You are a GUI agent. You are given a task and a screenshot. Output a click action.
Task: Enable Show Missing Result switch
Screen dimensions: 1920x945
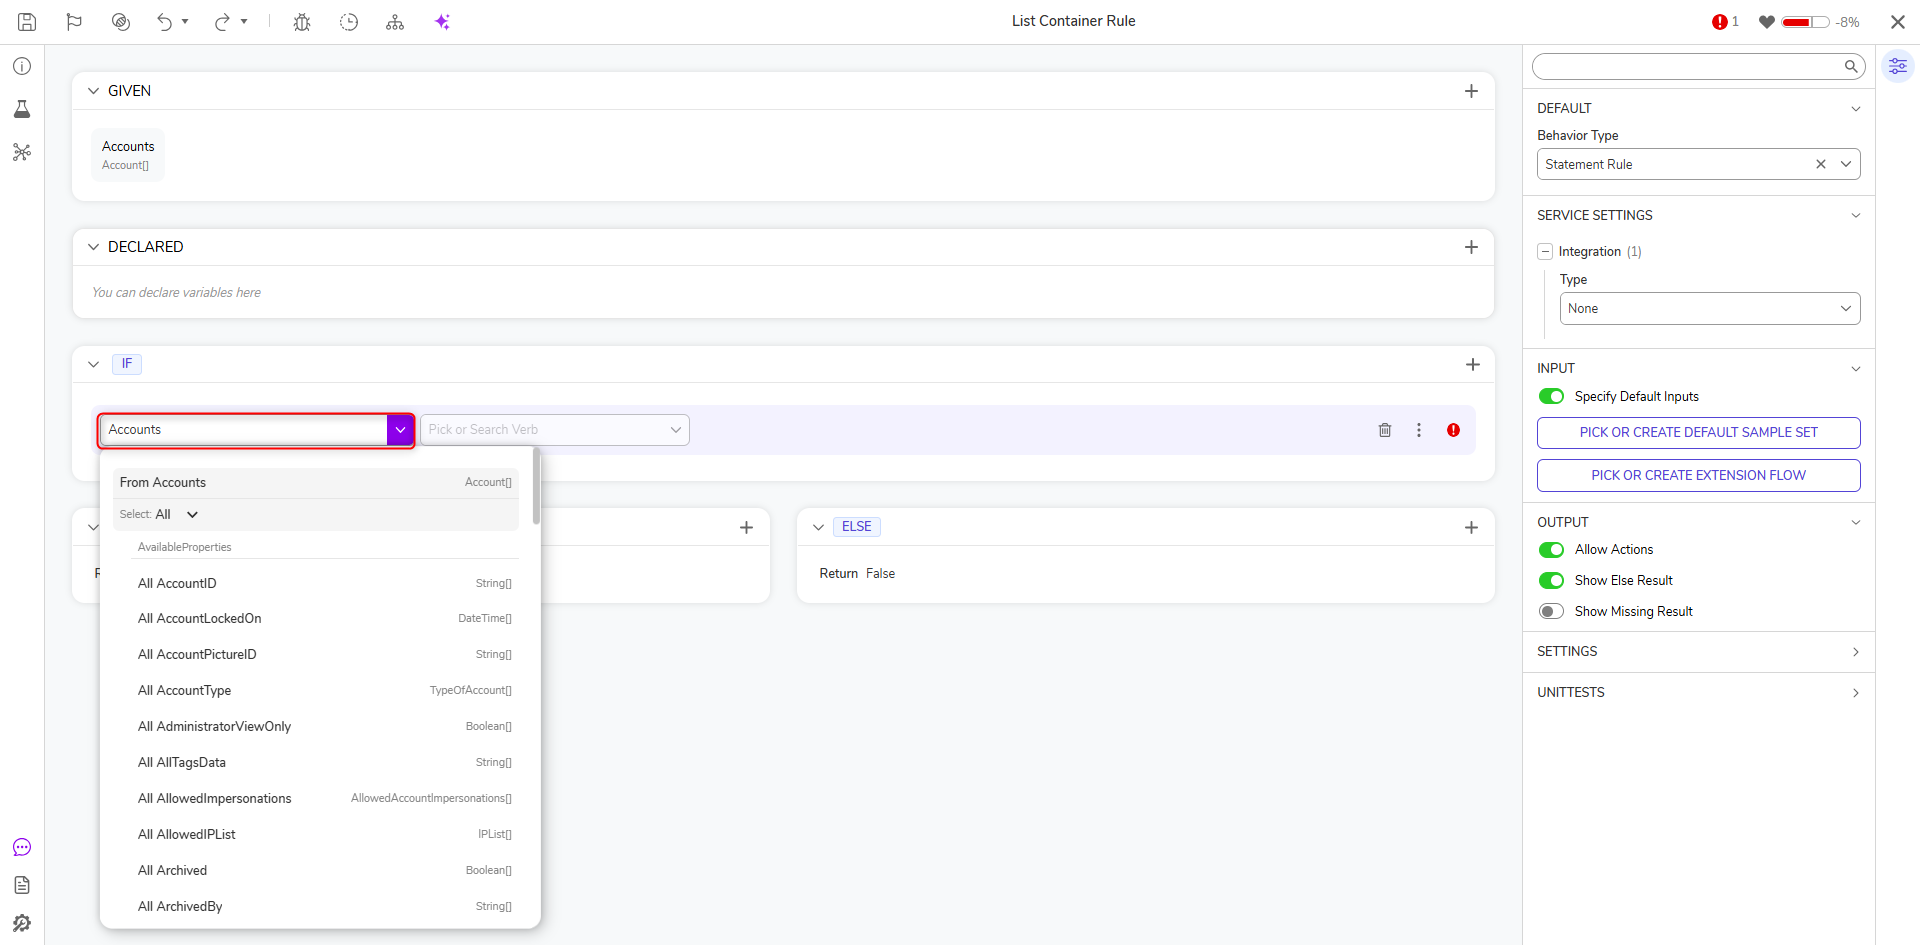(1551, 612)
